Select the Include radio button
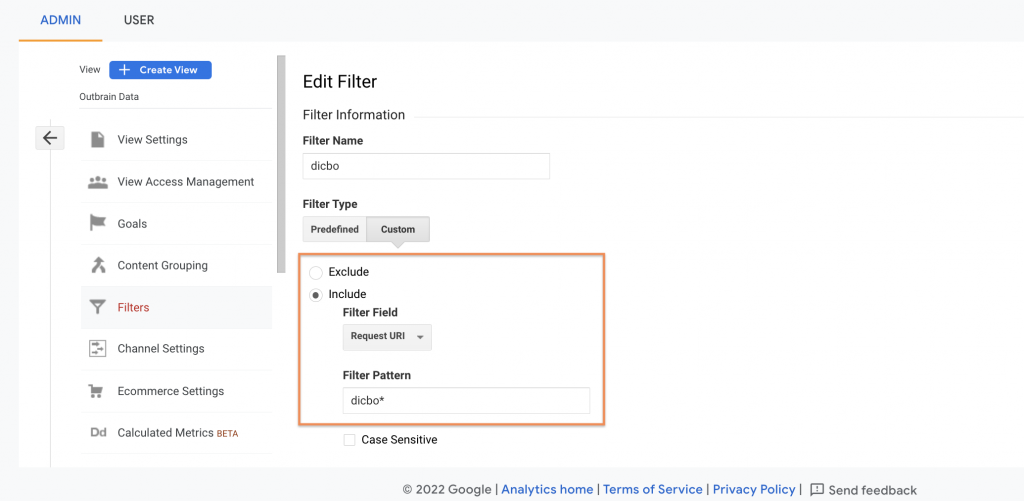This screenshot has height=501, width=1024. click(316, 295)
